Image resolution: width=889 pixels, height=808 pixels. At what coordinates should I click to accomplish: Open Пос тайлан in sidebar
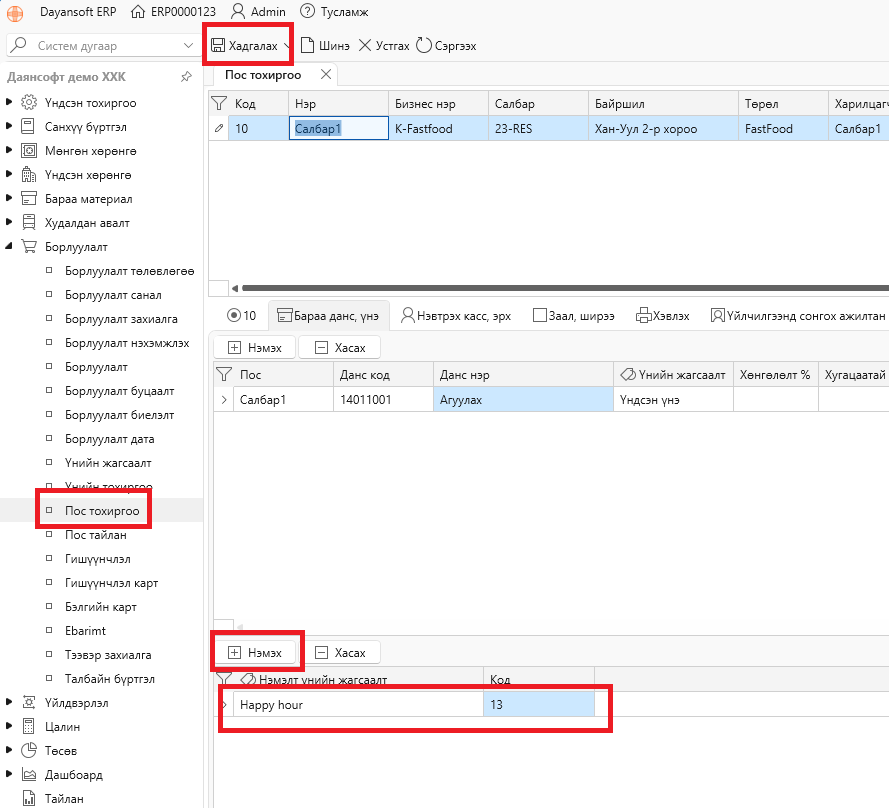click(x=95, y=535)
